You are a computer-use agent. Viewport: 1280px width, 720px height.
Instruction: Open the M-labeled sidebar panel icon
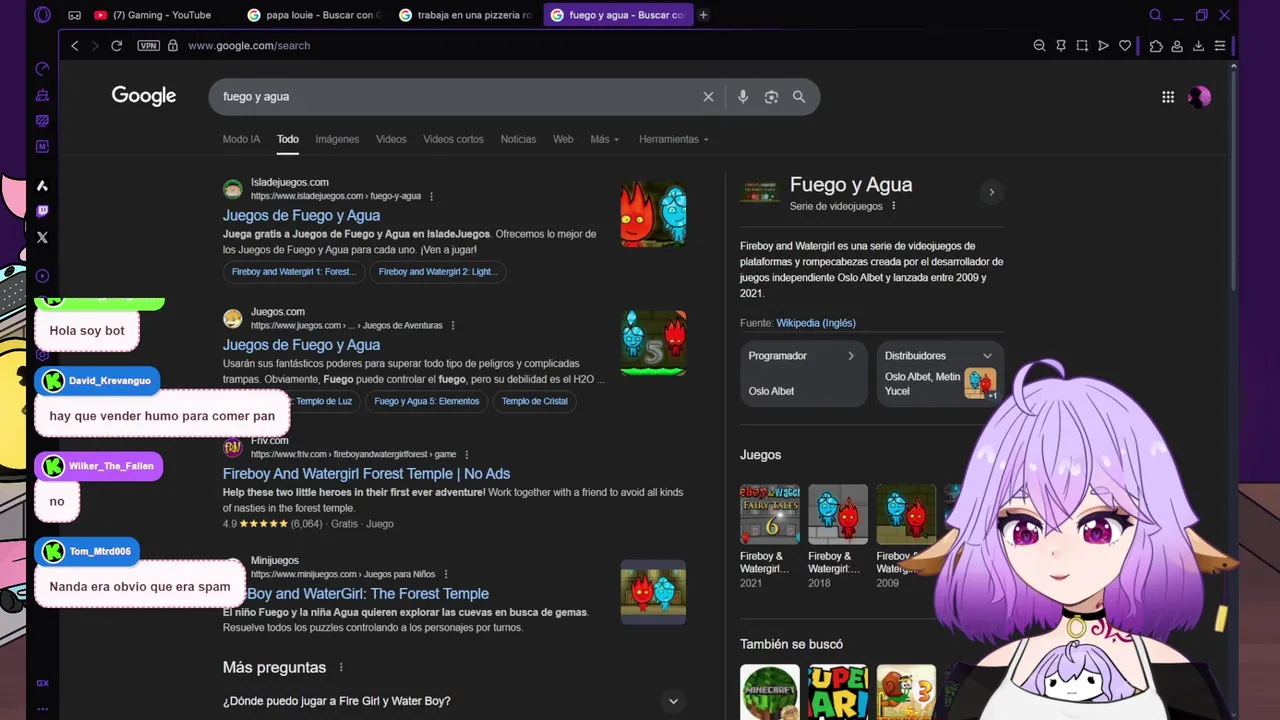tap(42, 146)
